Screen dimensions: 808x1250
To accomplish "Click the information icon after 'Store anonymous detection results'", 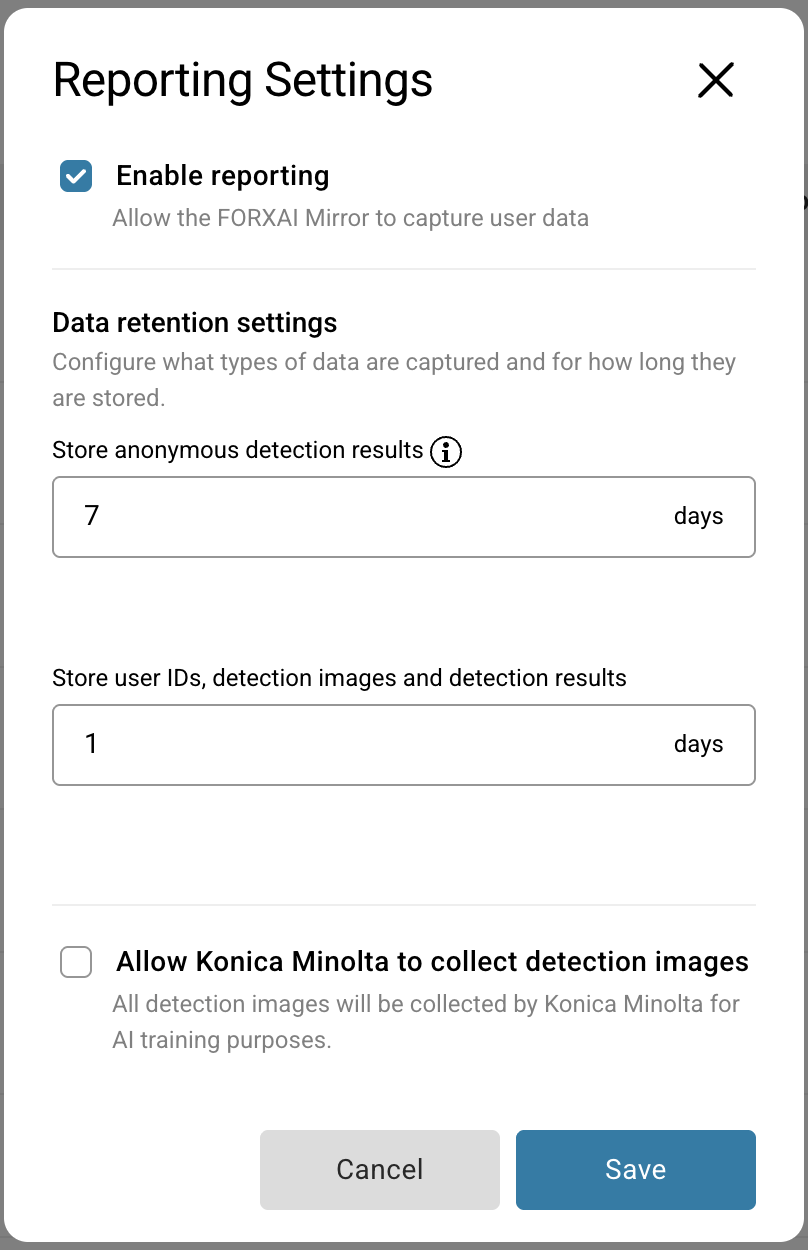I will click(446, 451).
